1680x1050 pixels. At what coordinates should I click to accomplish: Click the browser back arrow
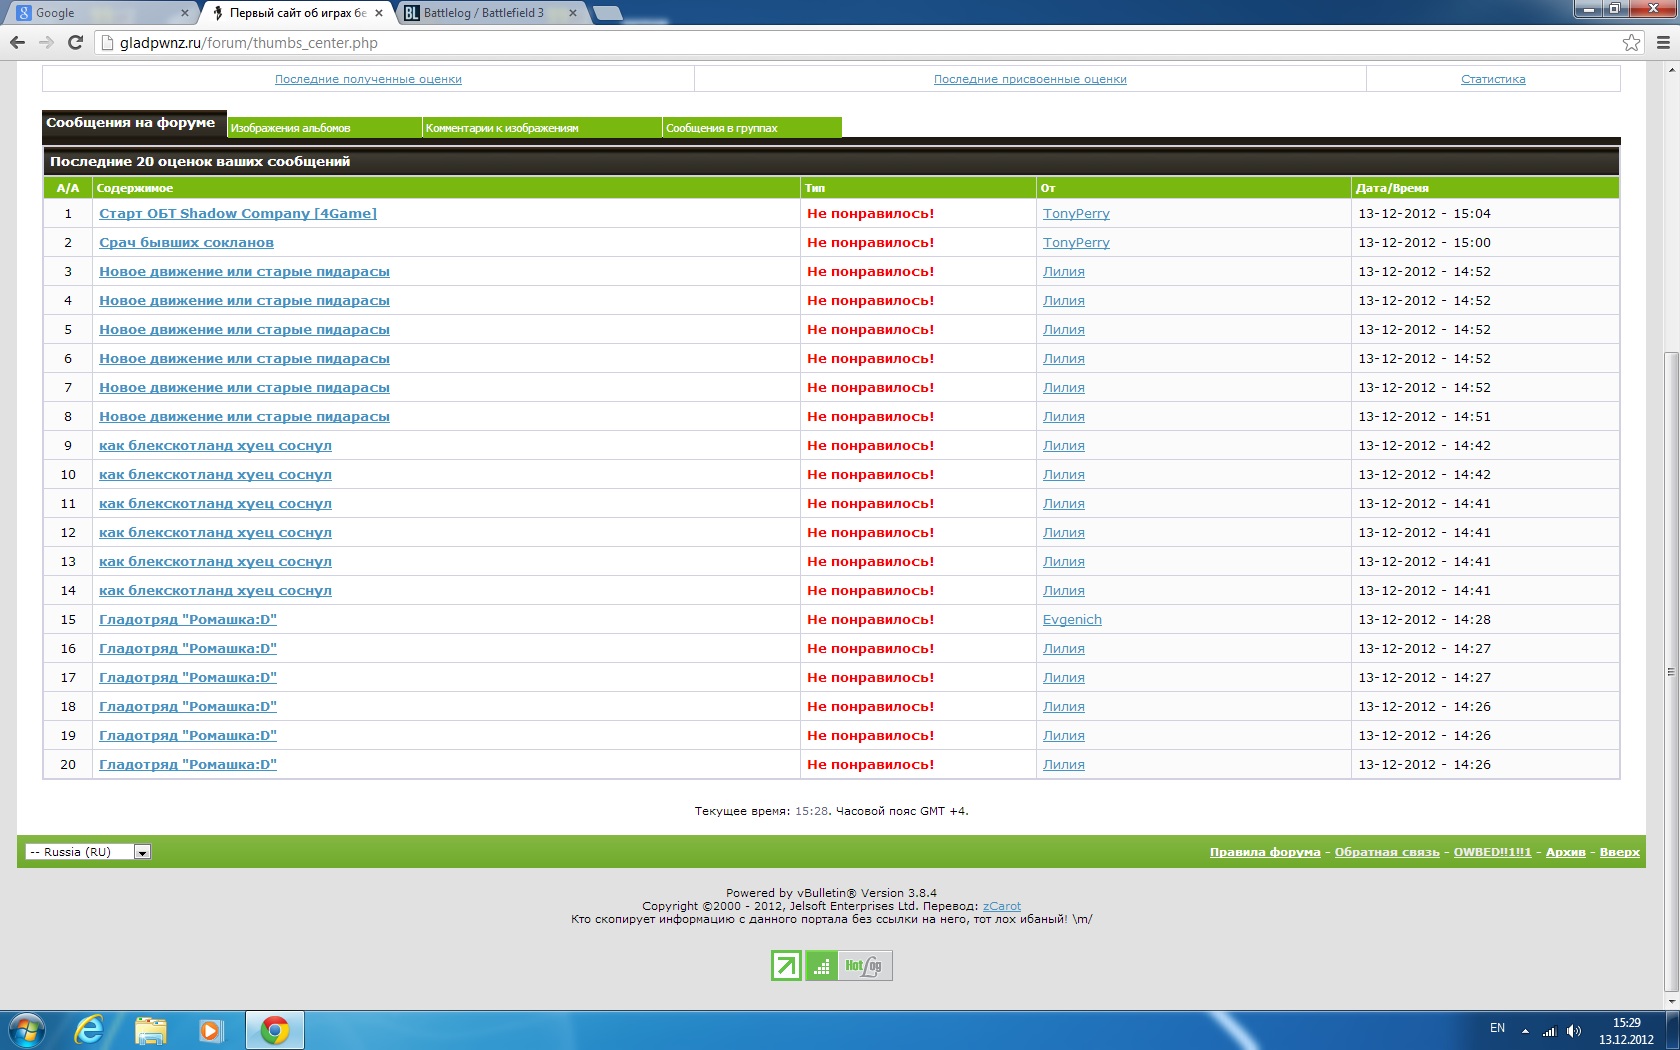(17, 42)
